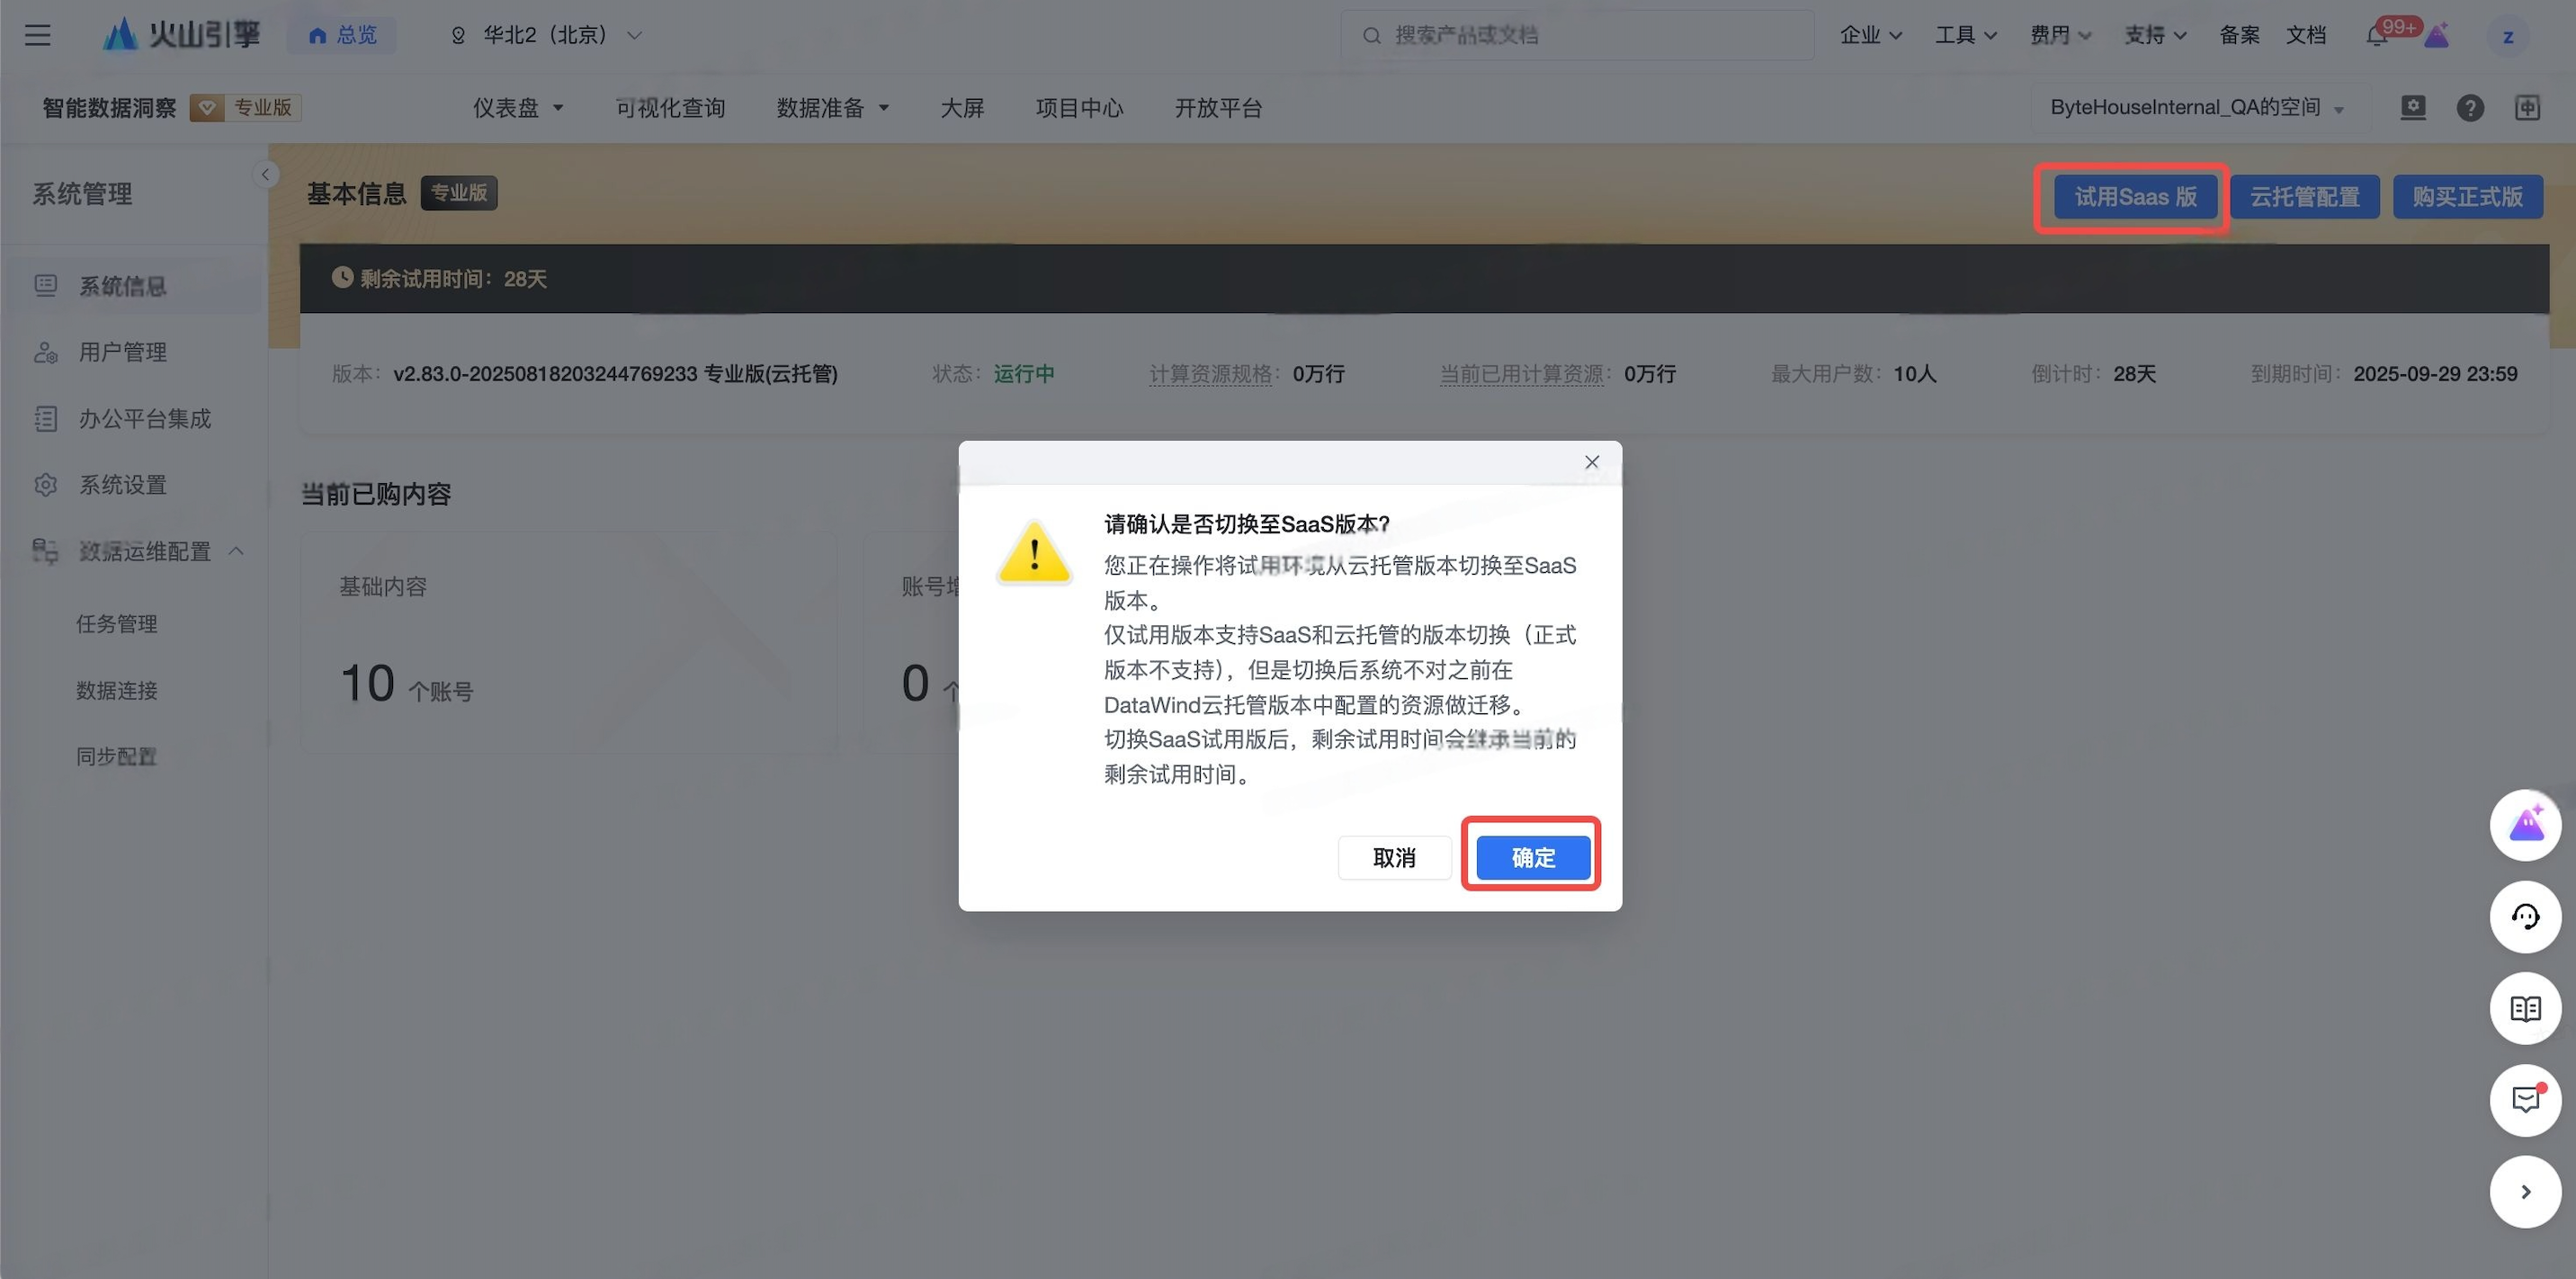Expand the 仪表盘 dropdown menu
The image size is (2576, 1279).
(518, 108)
